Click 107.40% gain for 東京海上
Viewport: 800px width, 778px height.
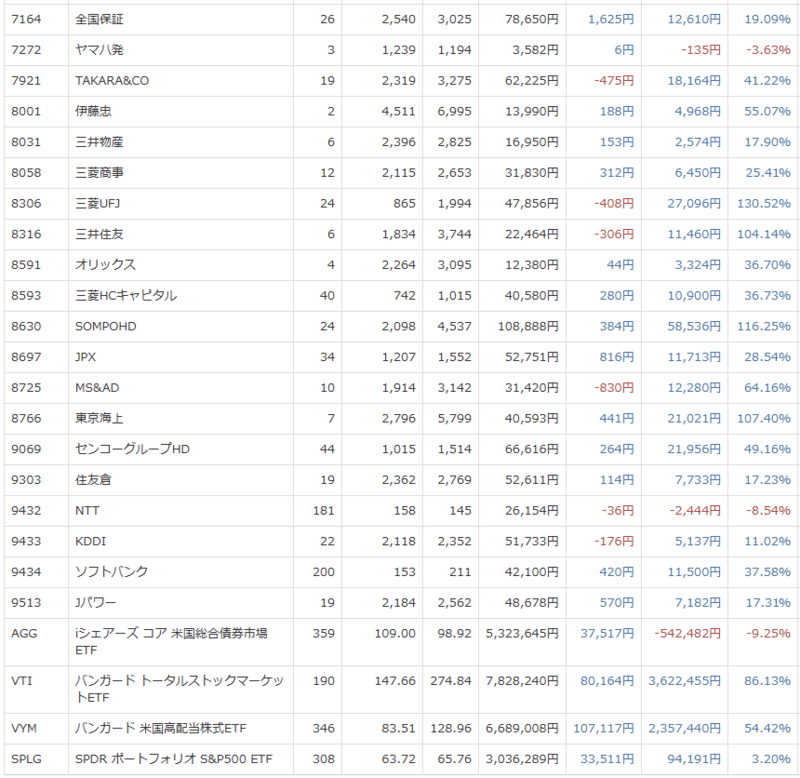(764, 418)
